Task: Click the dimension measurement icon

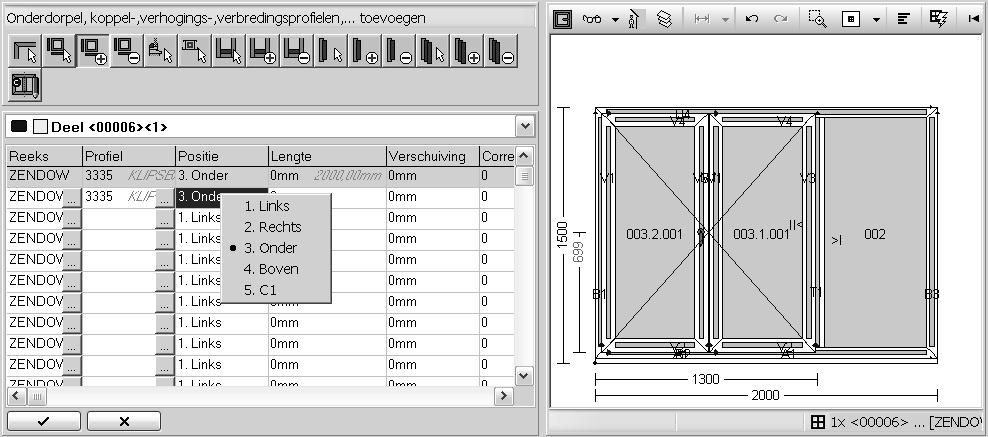Action: (702, 19)
